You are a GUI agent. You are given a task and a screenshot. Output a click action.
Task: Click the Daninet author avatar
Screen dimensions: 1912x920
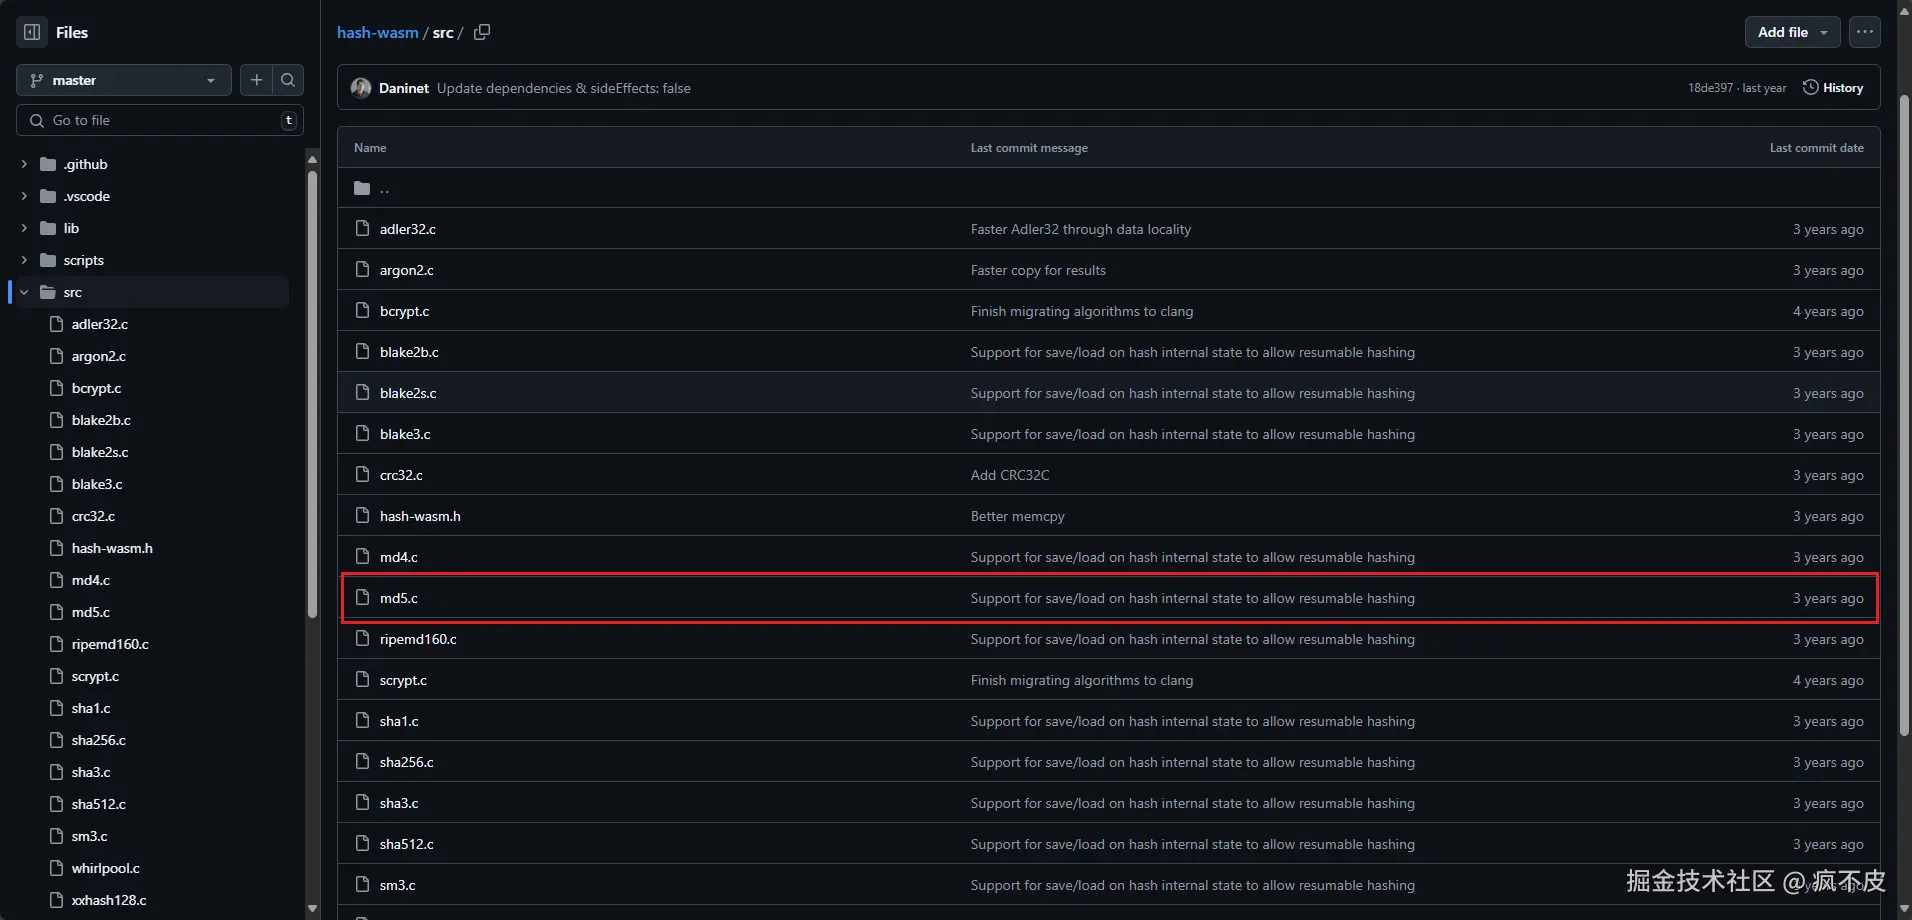(361, 88)
